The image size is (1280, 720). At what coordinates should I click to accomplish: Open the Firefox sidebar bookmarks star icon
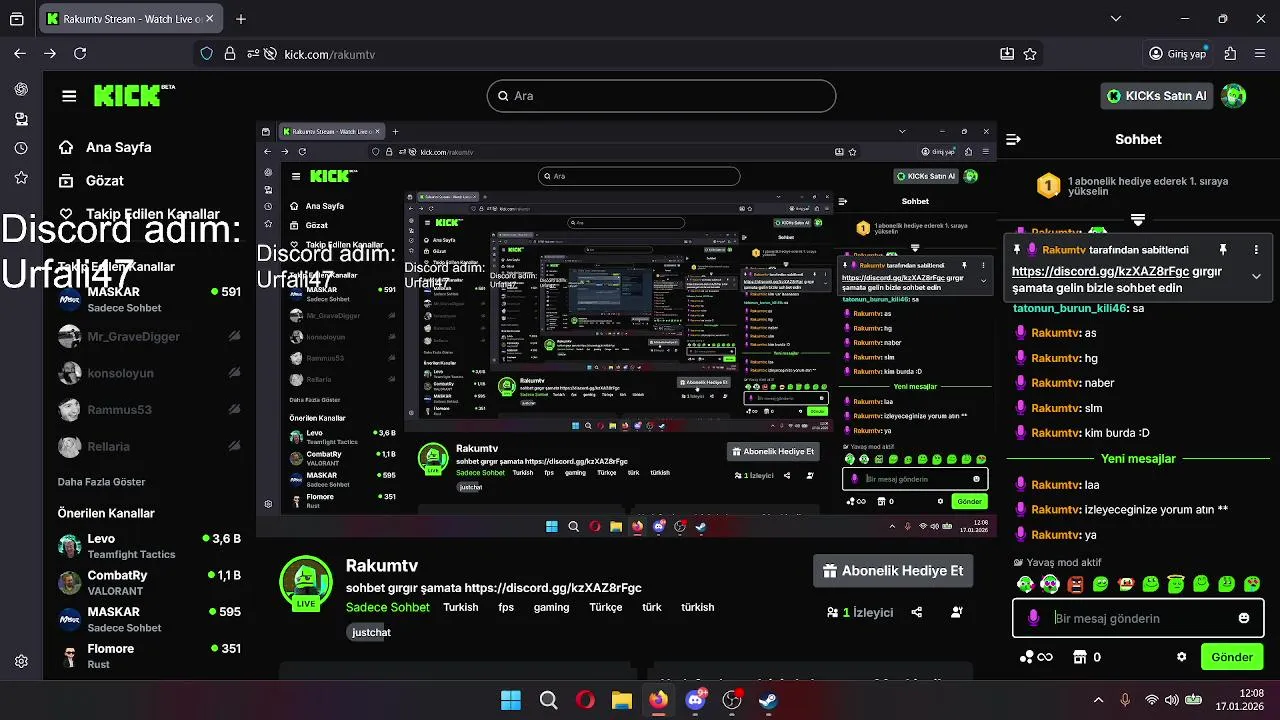(21, 178)
